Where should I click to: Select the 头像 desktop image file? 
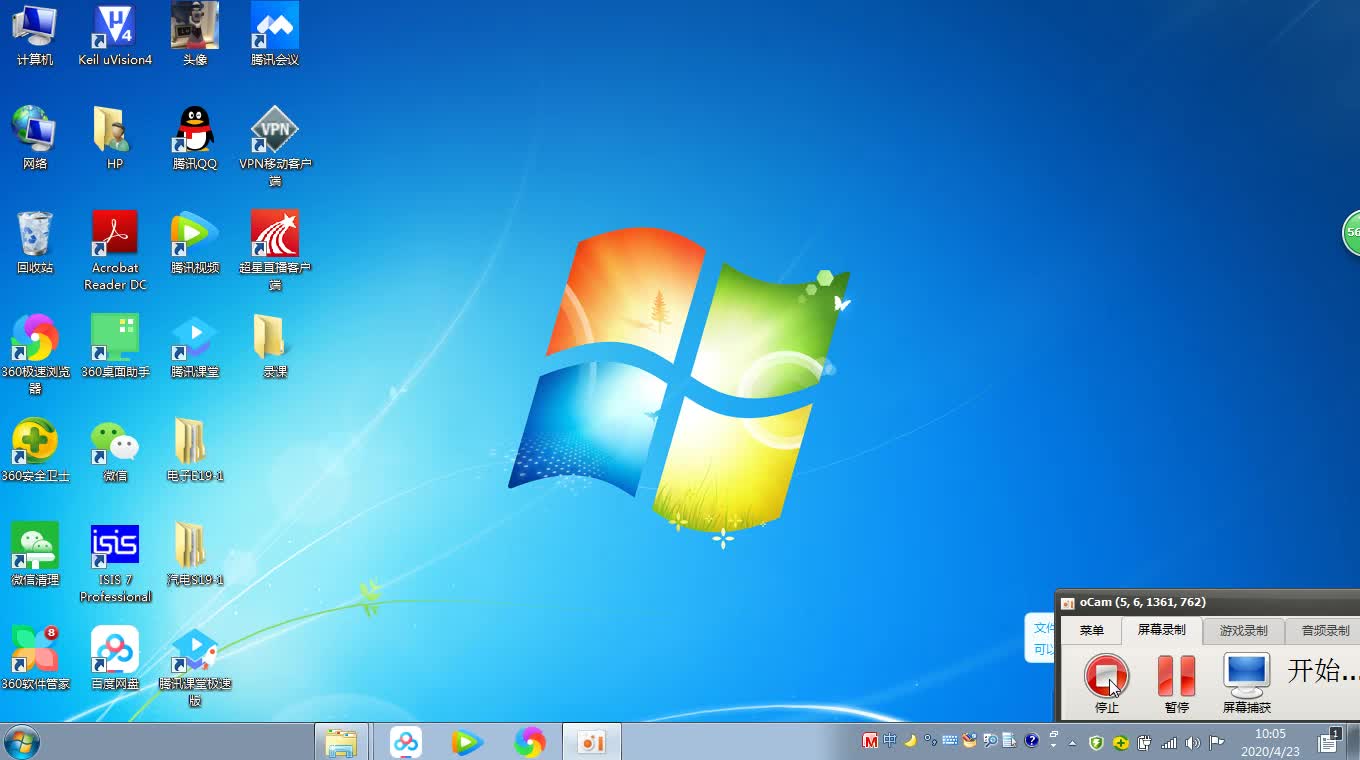click(x=195, y=35)
